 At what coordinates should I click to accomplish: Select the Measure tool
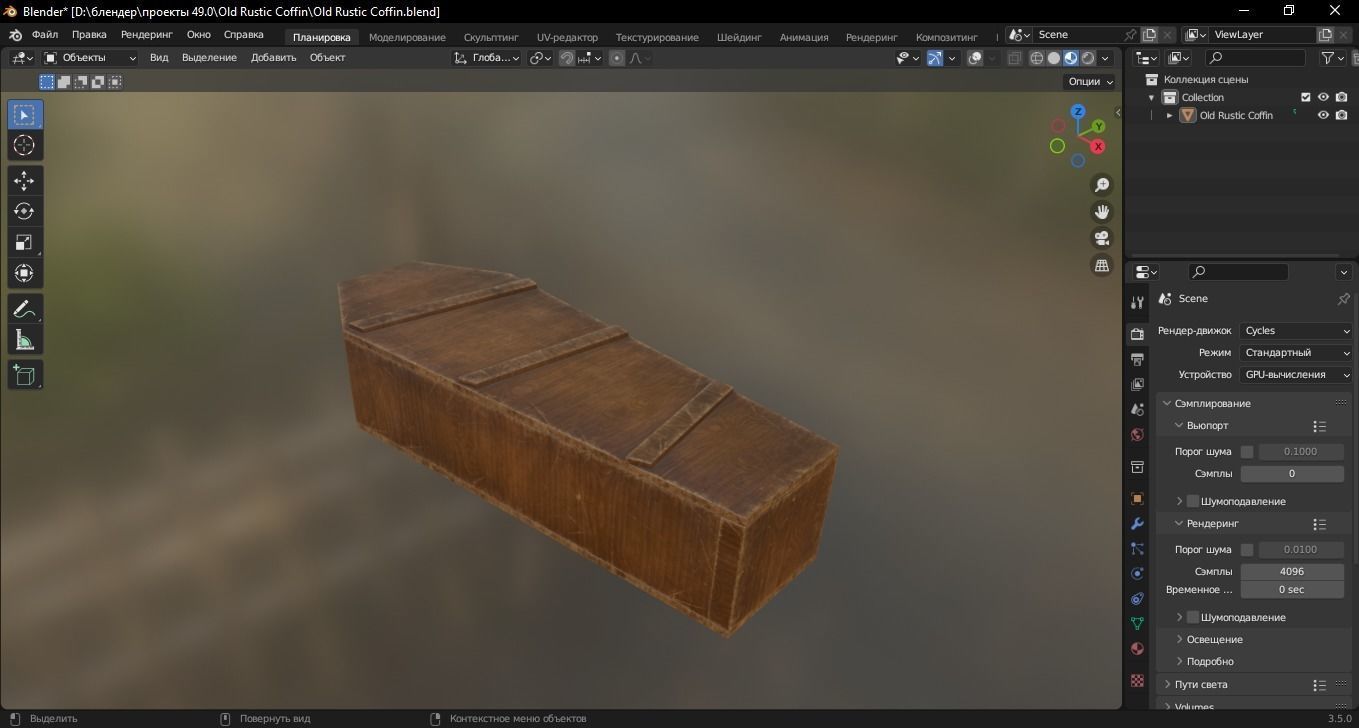click(x=25, y=340)
